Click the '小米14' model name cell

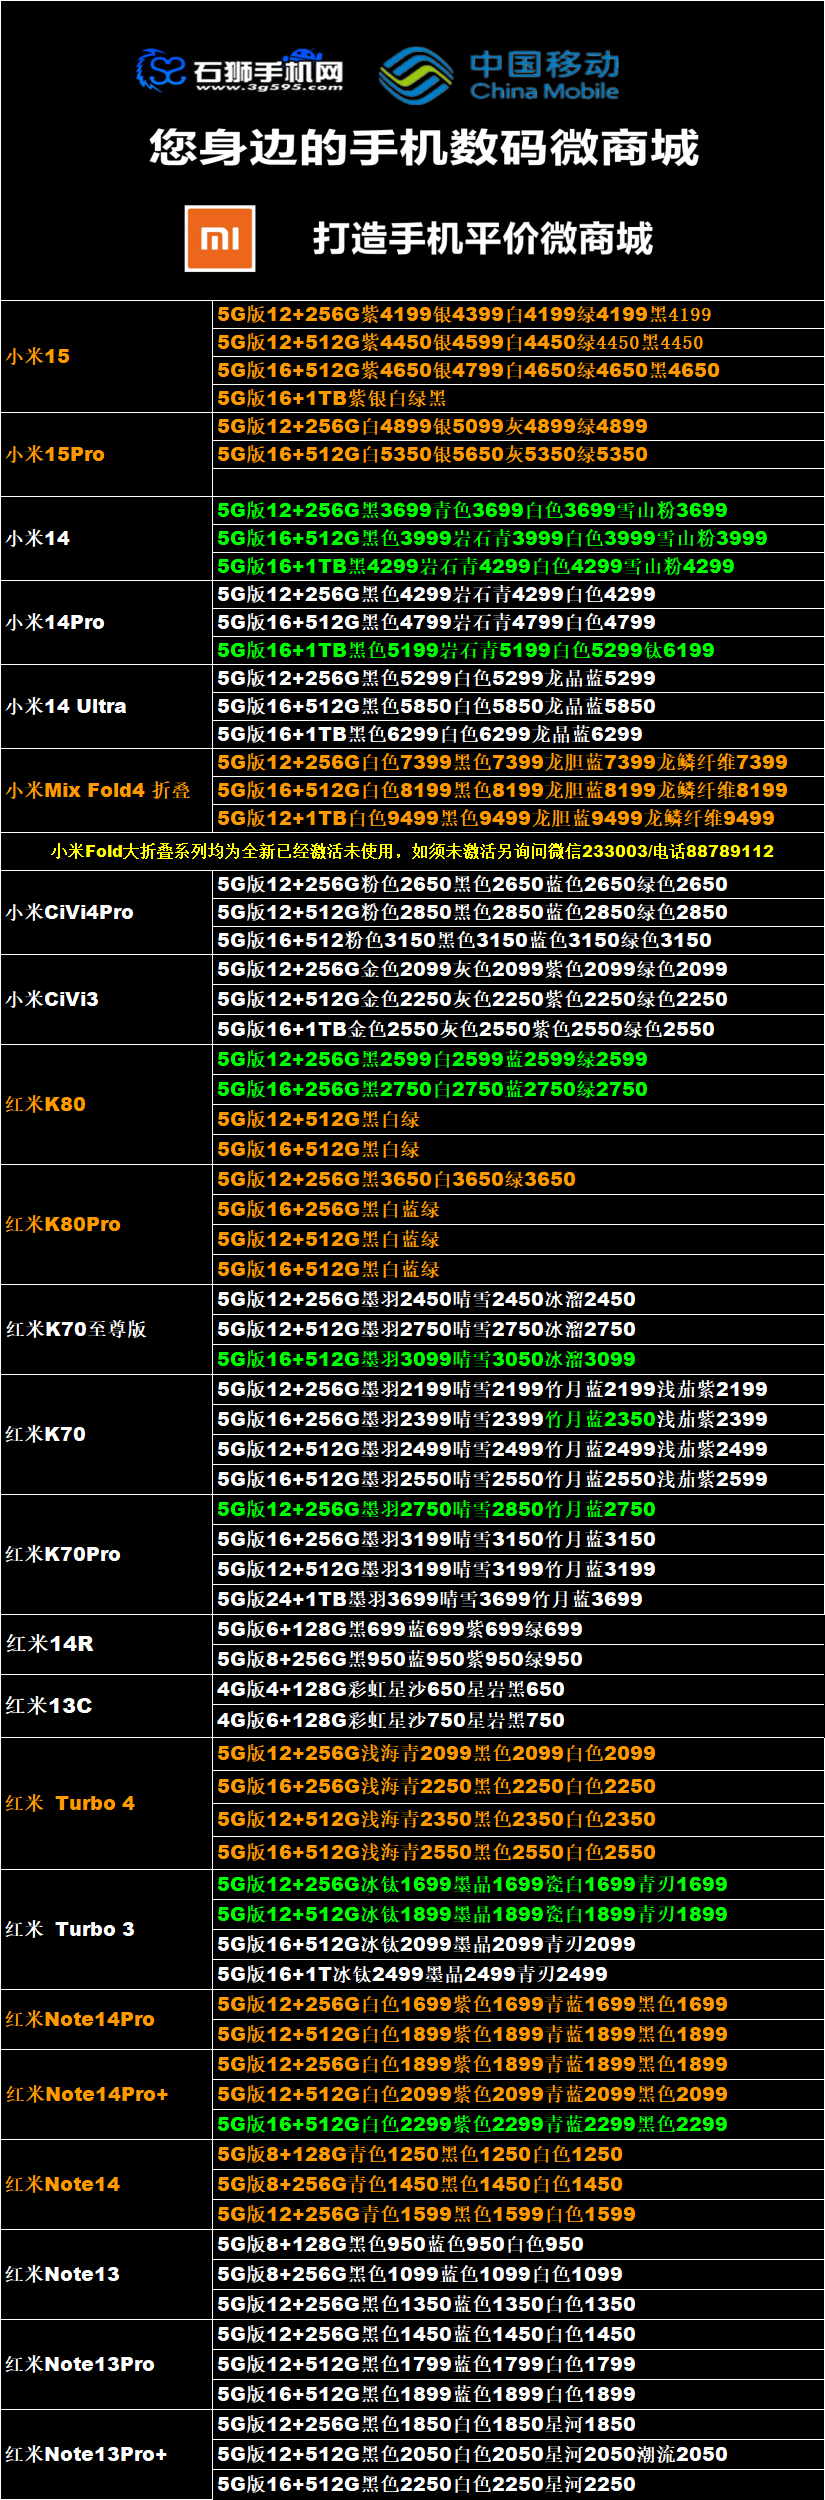[x=107, y=538]
